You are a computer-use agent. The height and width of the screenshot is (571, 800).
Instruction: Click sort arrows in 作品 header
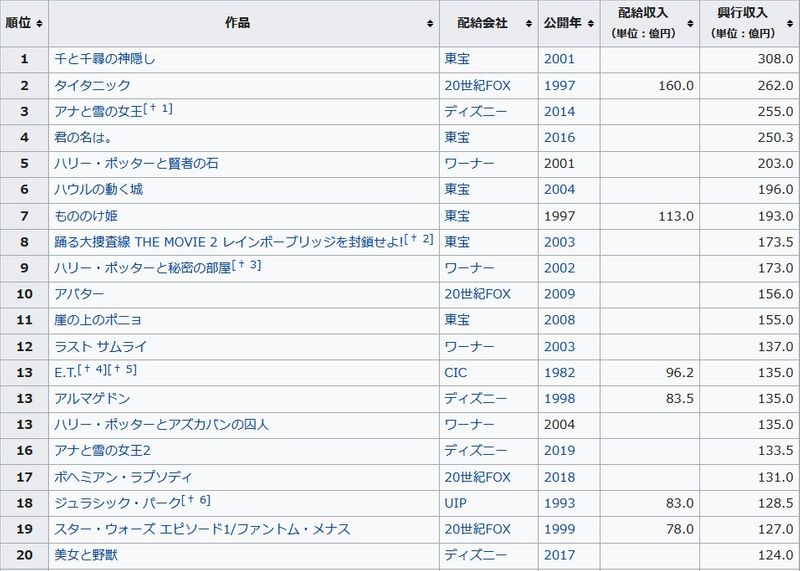pyautogui.click(x=430, y=23)
